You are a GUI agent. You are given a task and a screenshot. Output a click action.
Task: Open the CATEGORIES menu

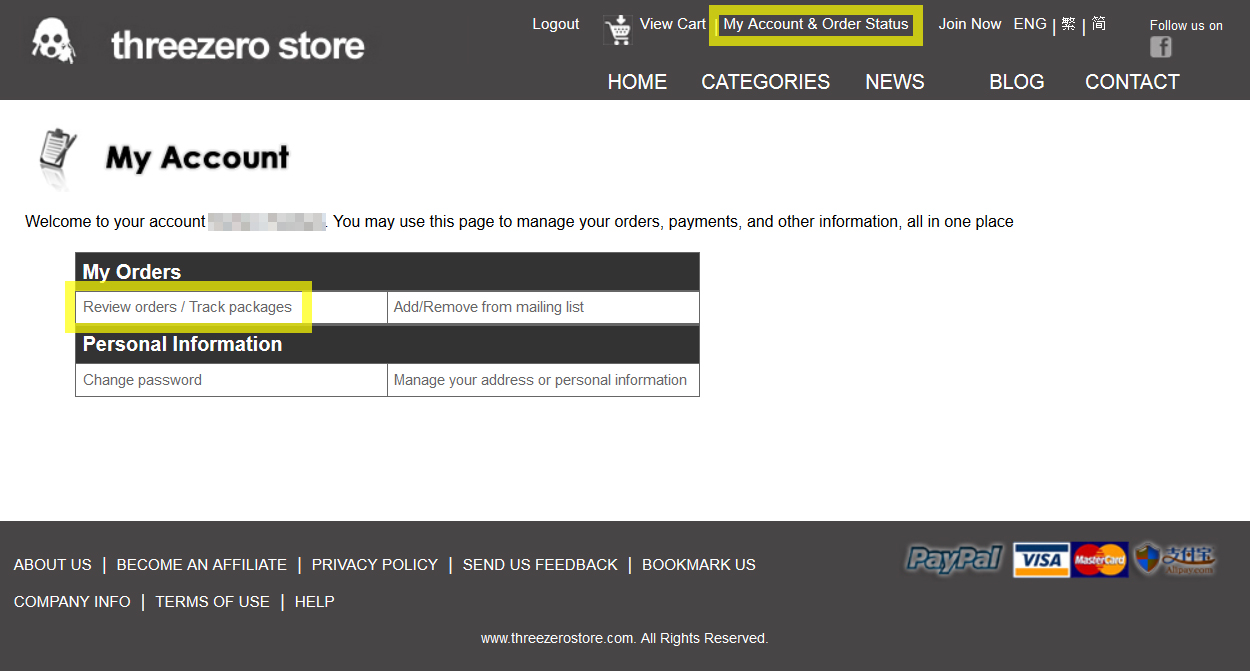766,82
